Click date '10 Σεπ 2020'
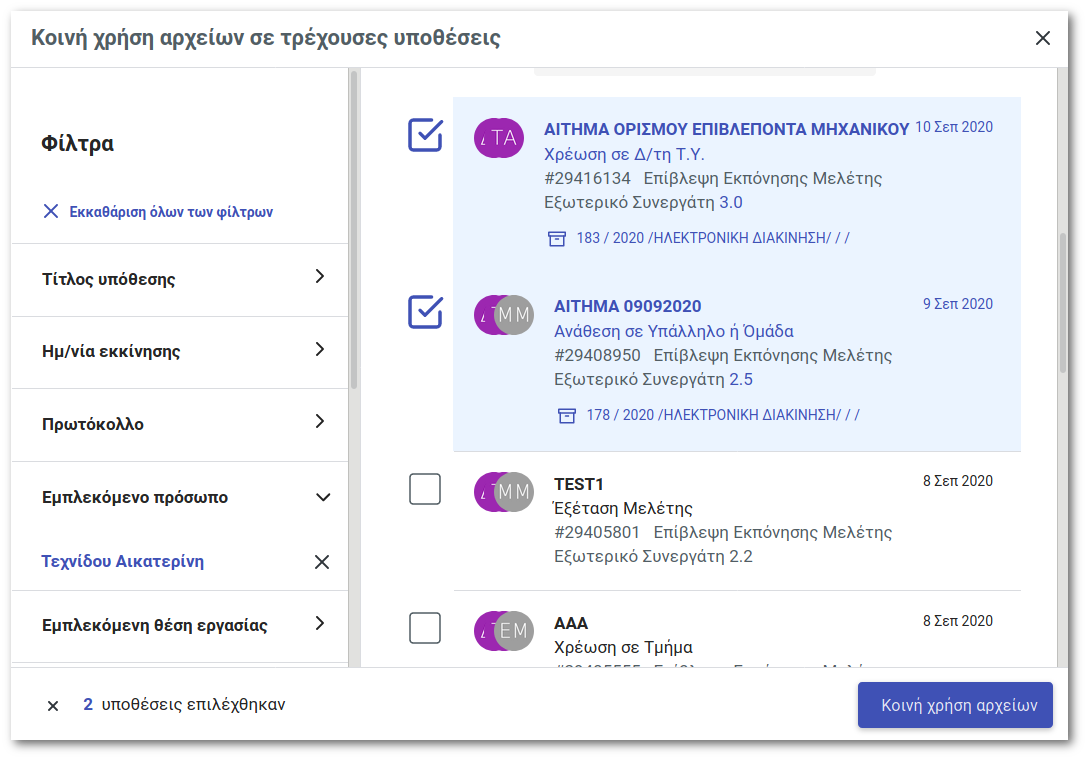Image resolution: width=1087 pixels, height=759 pixels. [x=954, y=127]
